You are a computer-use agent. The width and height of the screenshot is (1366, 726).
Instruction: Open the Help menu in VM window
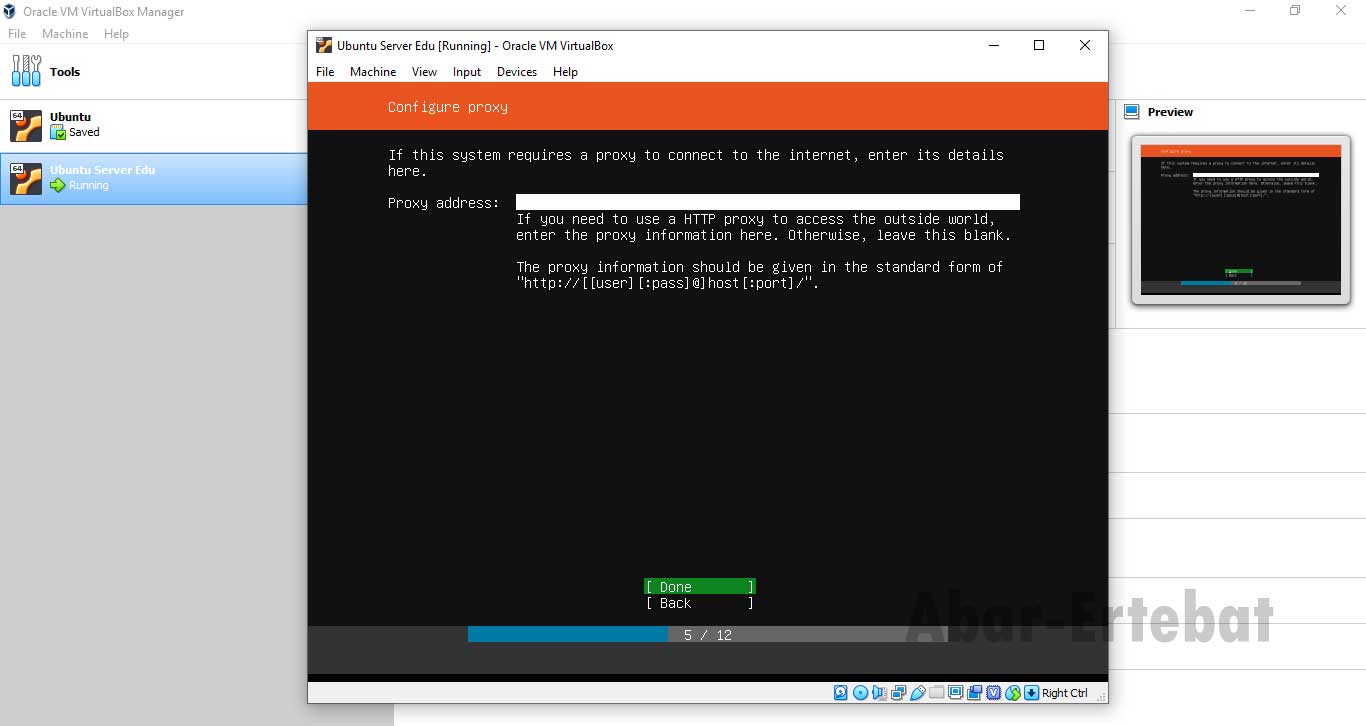pos(565,72)
